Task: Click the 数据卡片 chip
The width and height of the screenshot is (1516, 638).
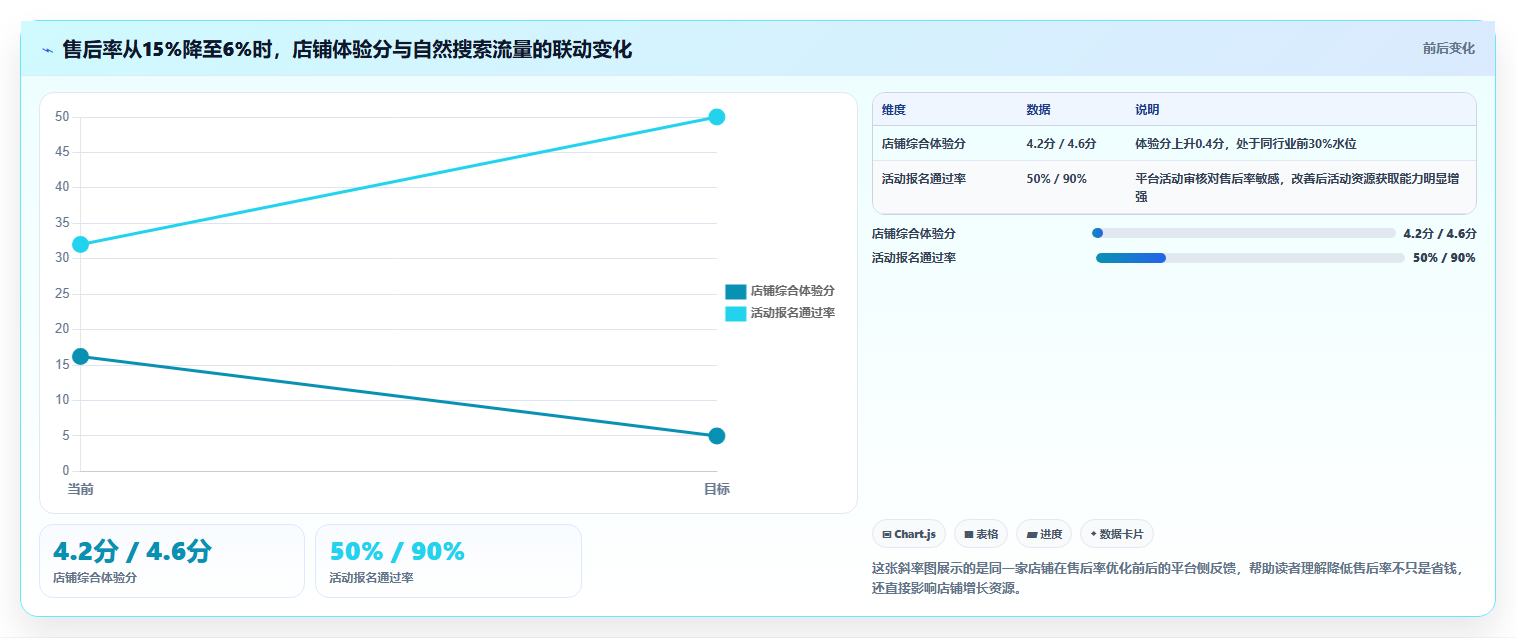Action: tap(1116, 534)
